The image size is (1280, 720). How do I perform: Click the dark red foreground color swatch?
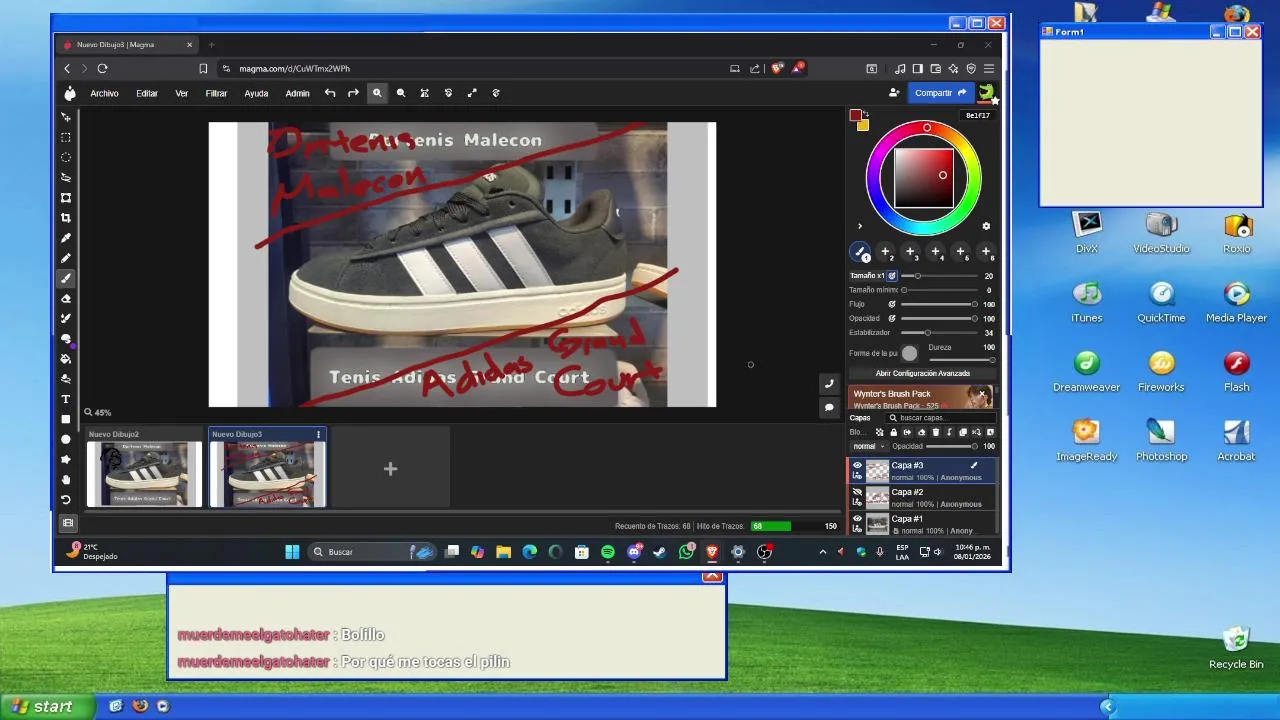coord(855,116)
